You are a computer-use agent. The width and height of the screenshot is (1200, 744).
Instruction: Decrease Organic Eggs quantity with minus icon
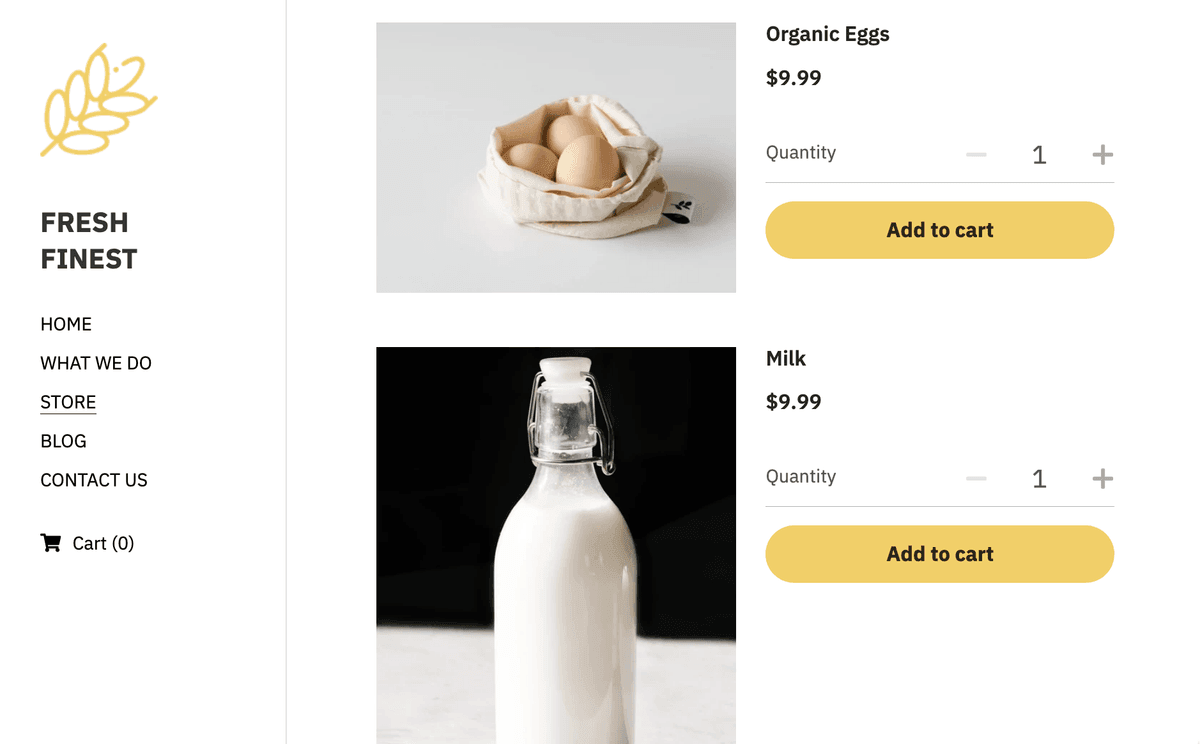[976, 155]
